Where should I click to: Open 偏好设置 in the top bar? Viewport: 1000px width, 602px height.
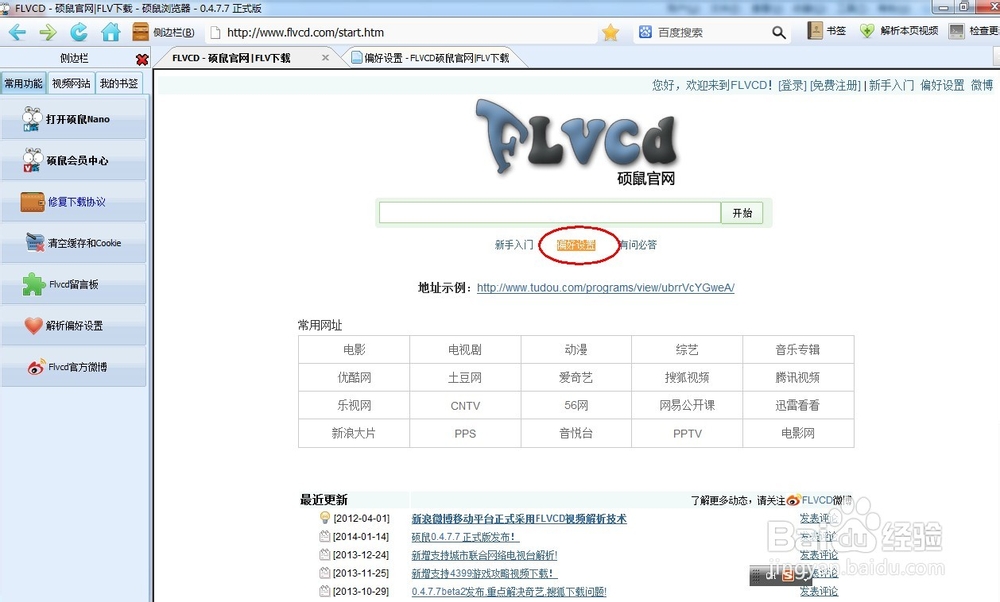click(942, 85)
